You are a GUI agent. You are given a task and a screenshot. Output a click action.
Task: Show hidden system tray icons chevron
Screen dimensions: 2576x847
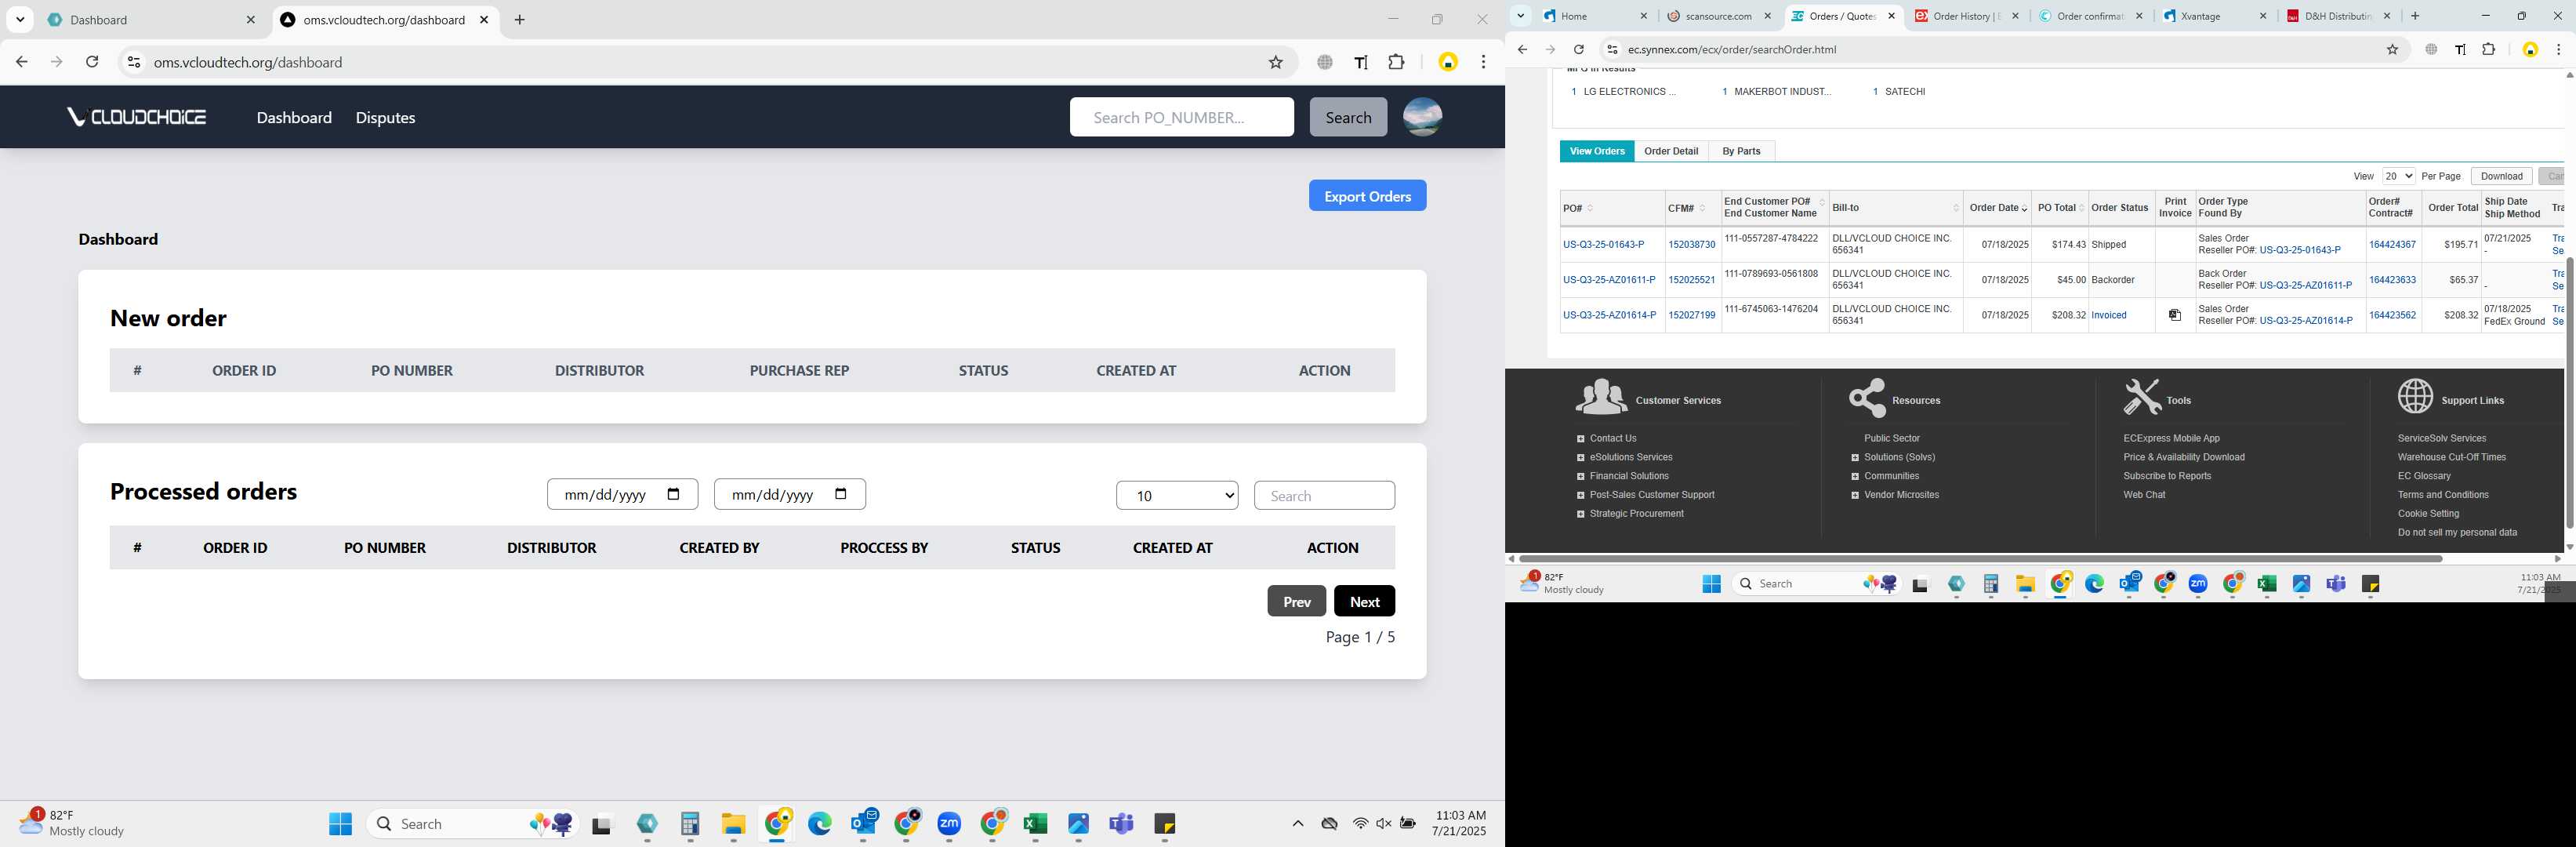coord(1298,824)
